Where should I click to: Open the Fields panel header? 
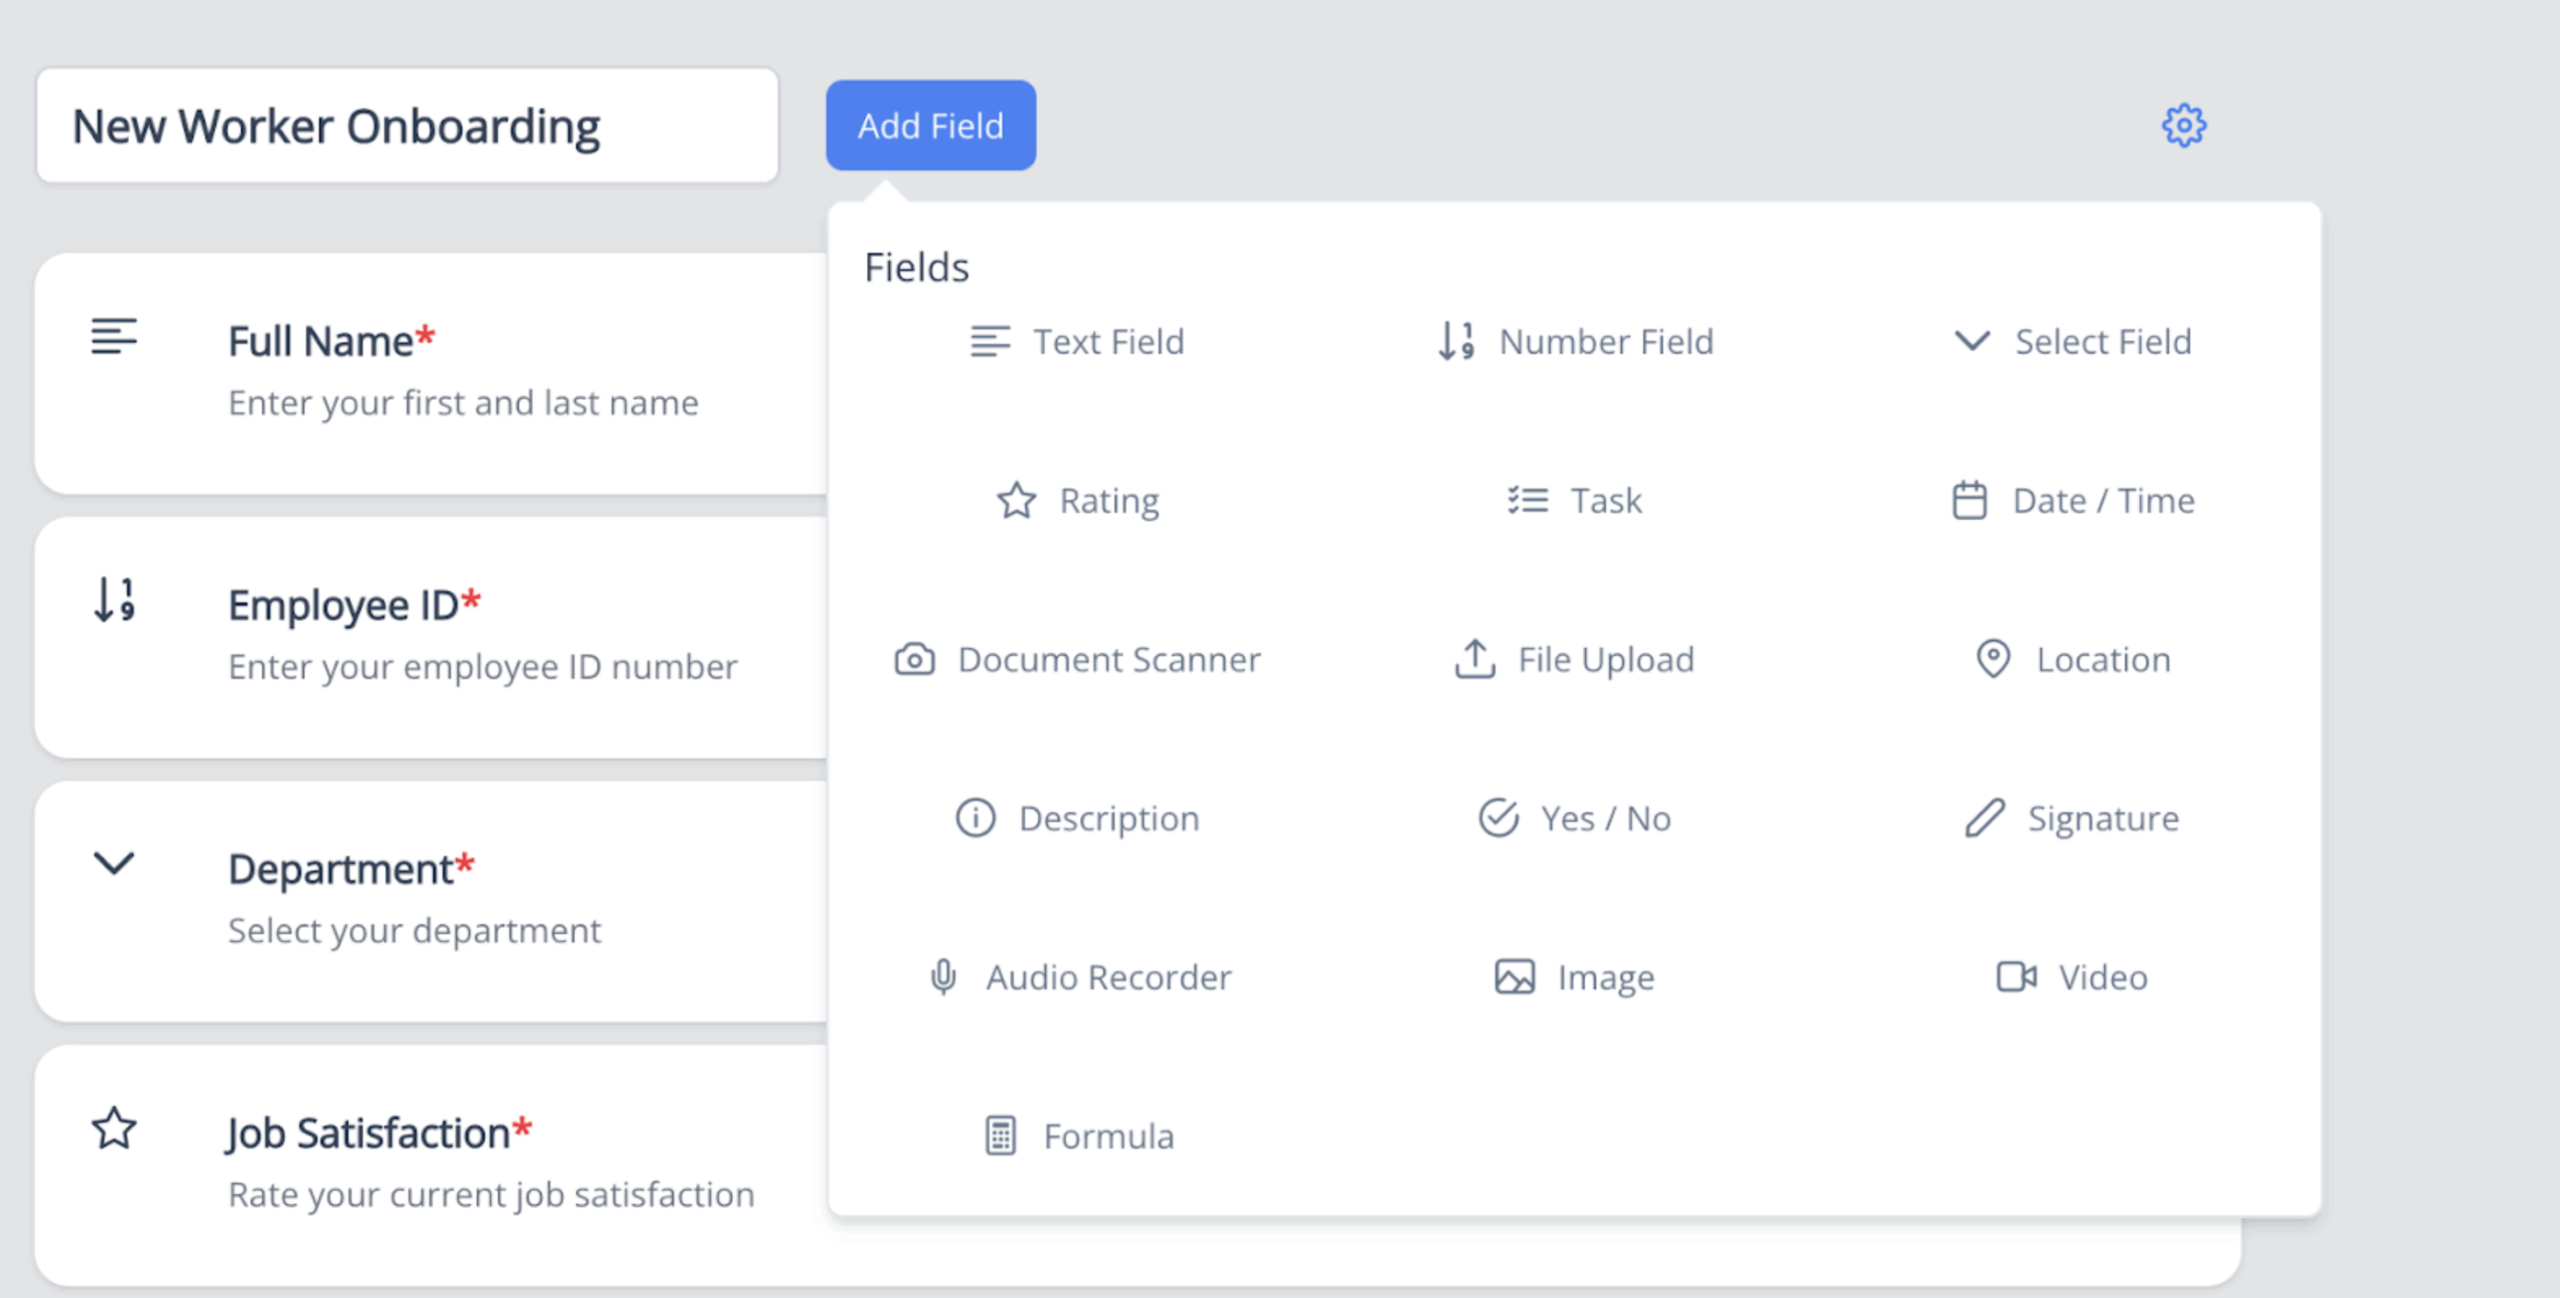[x=916, y=267]
